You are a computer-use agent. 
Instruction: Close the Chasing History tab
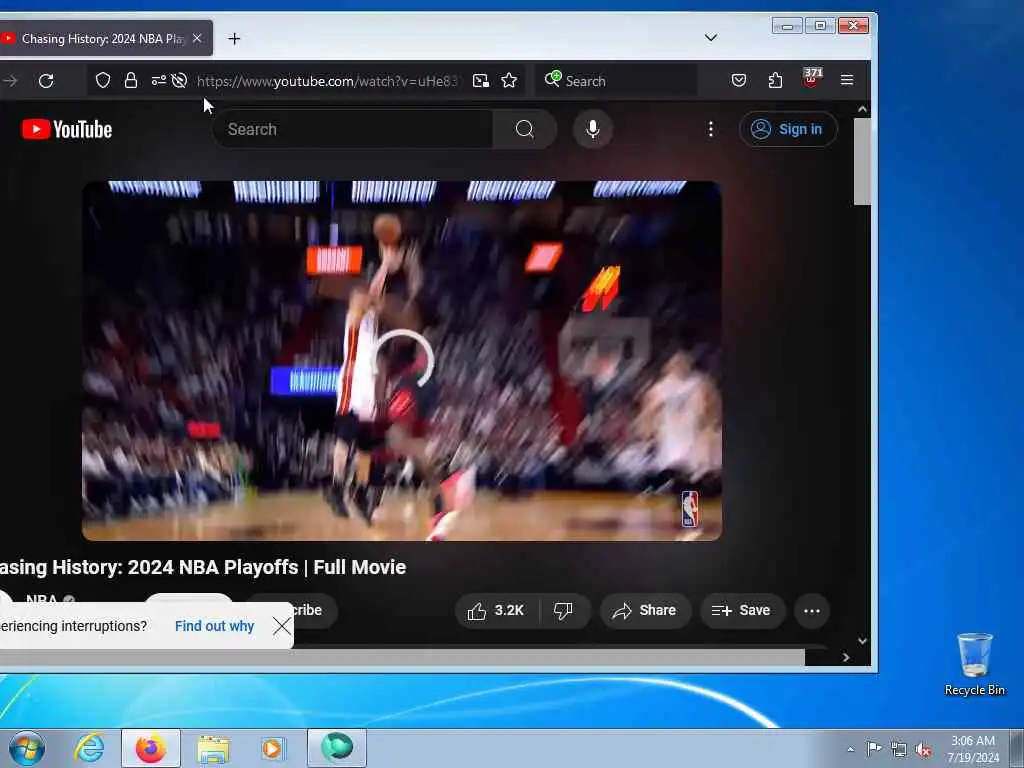coord(197,39)
